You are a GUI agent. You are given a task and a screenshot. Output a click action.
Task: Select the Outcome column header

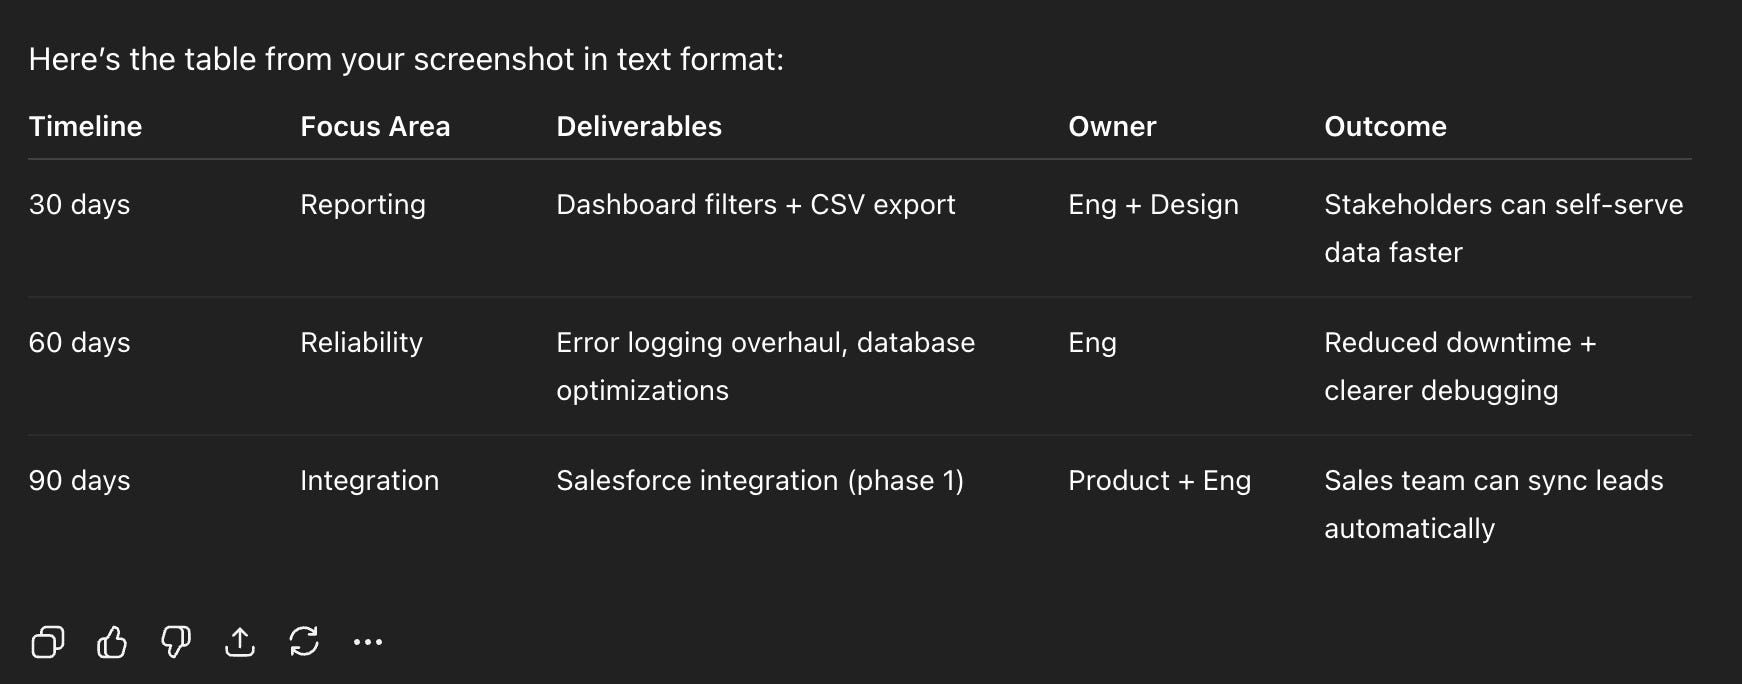1385,126
